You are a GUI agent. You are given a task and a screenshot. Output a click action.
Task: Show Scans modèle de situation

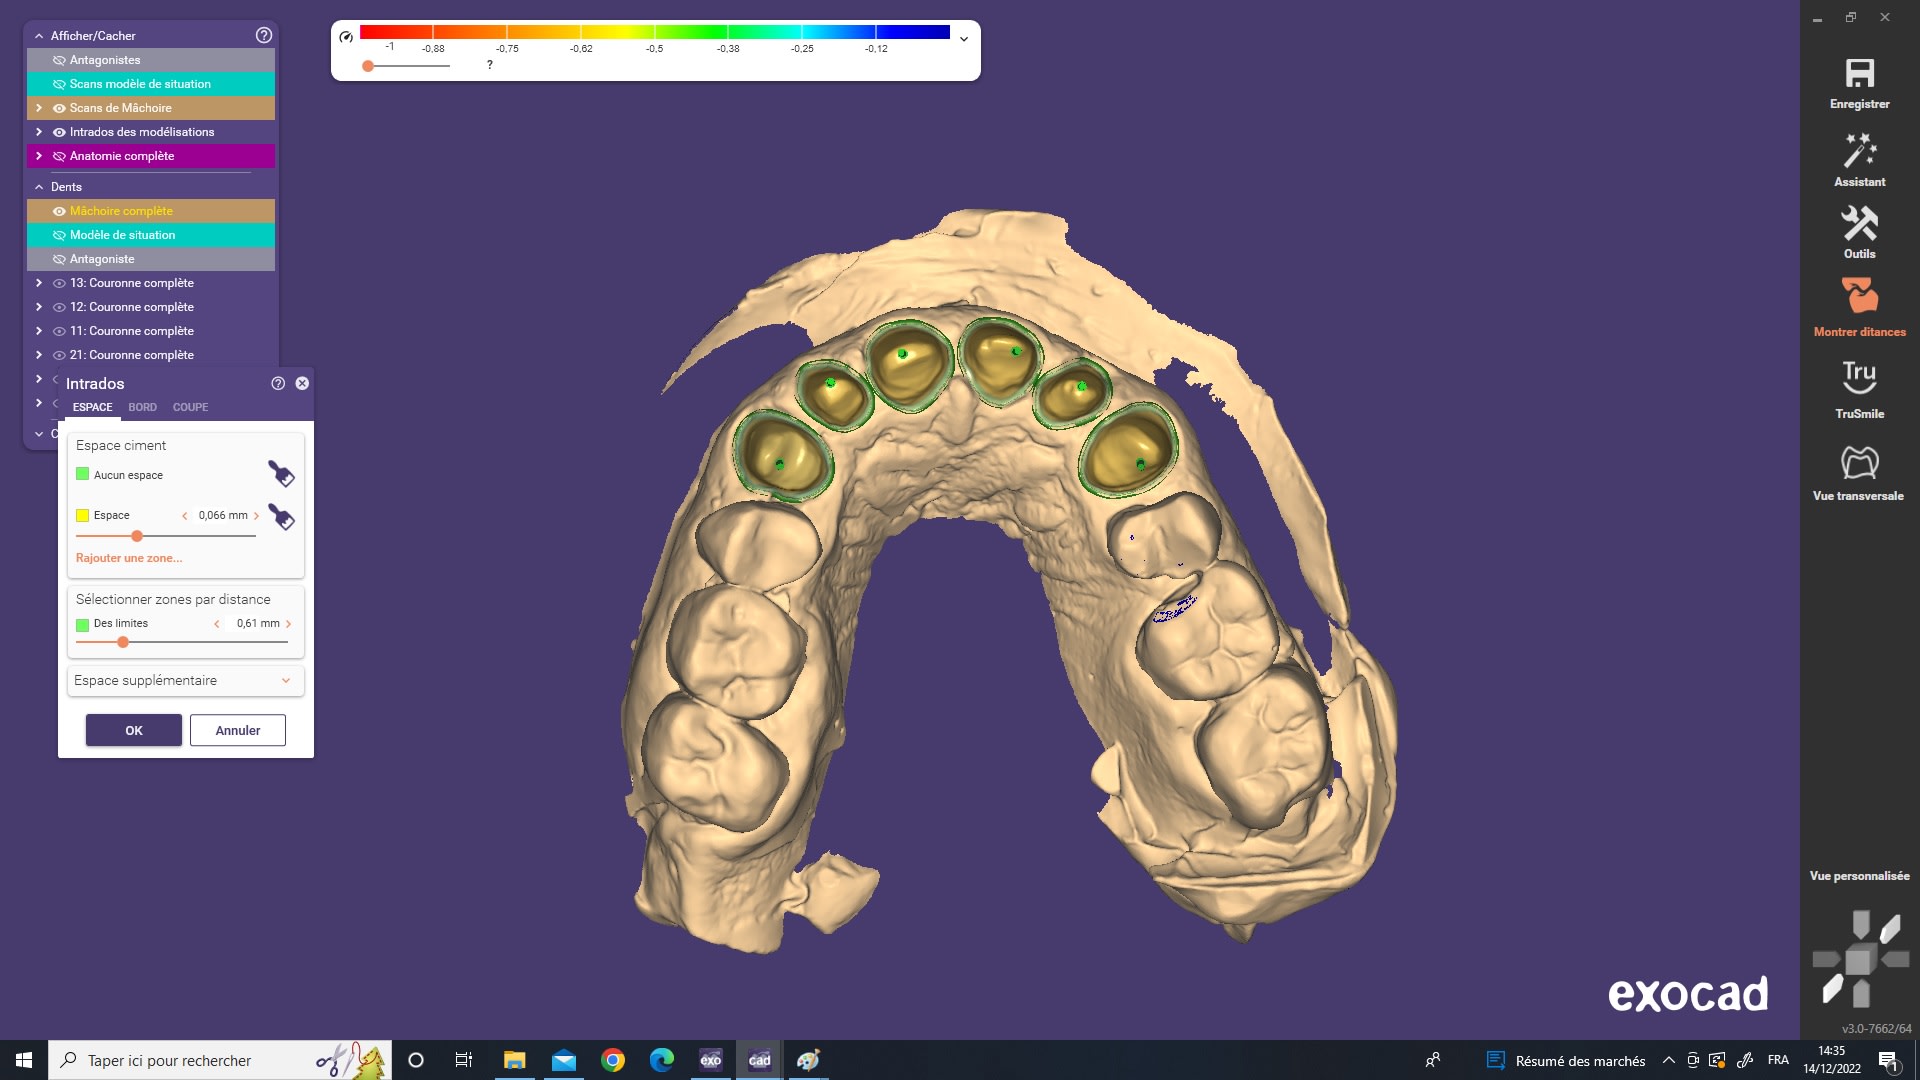click(59, 84)
